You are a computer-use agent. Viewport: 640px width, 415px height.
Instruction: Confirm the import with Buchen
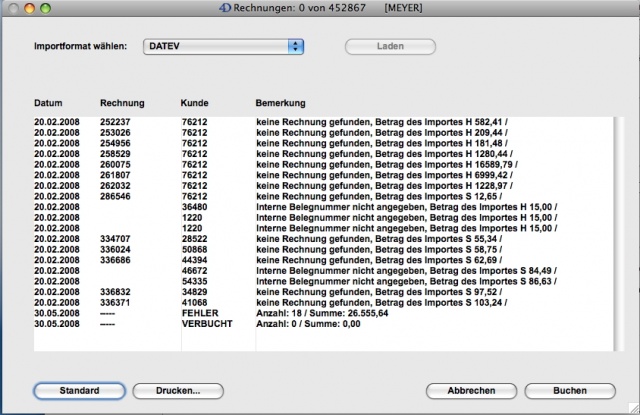[x=569, y=390]
